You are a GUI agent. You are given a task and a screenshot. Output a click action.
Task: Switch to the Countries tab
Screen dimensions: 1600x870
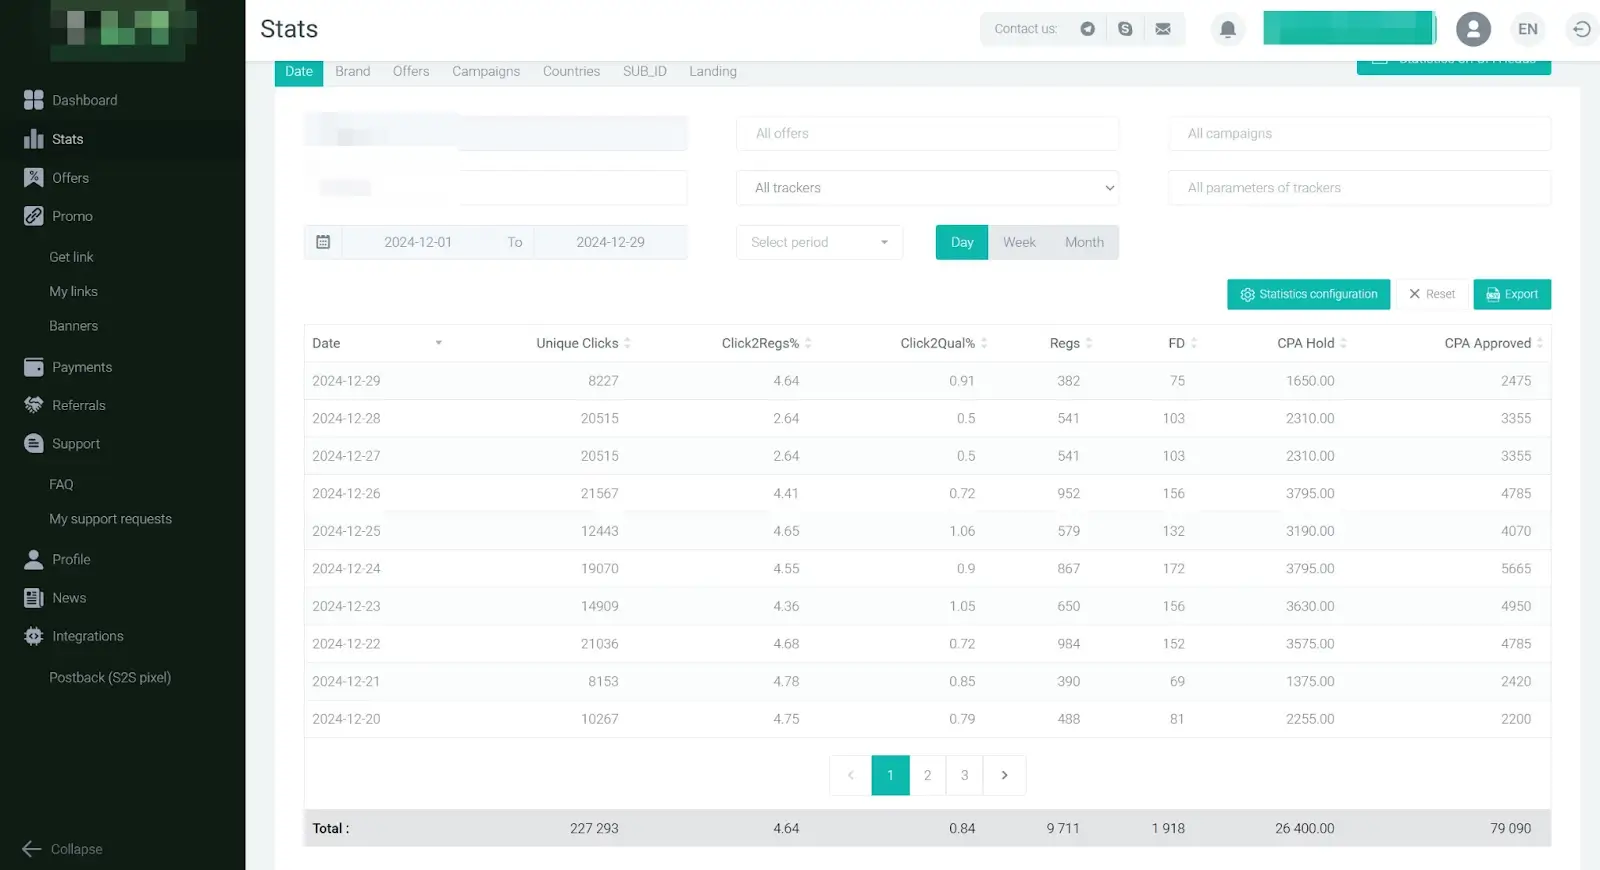click(x=571, y=72)
